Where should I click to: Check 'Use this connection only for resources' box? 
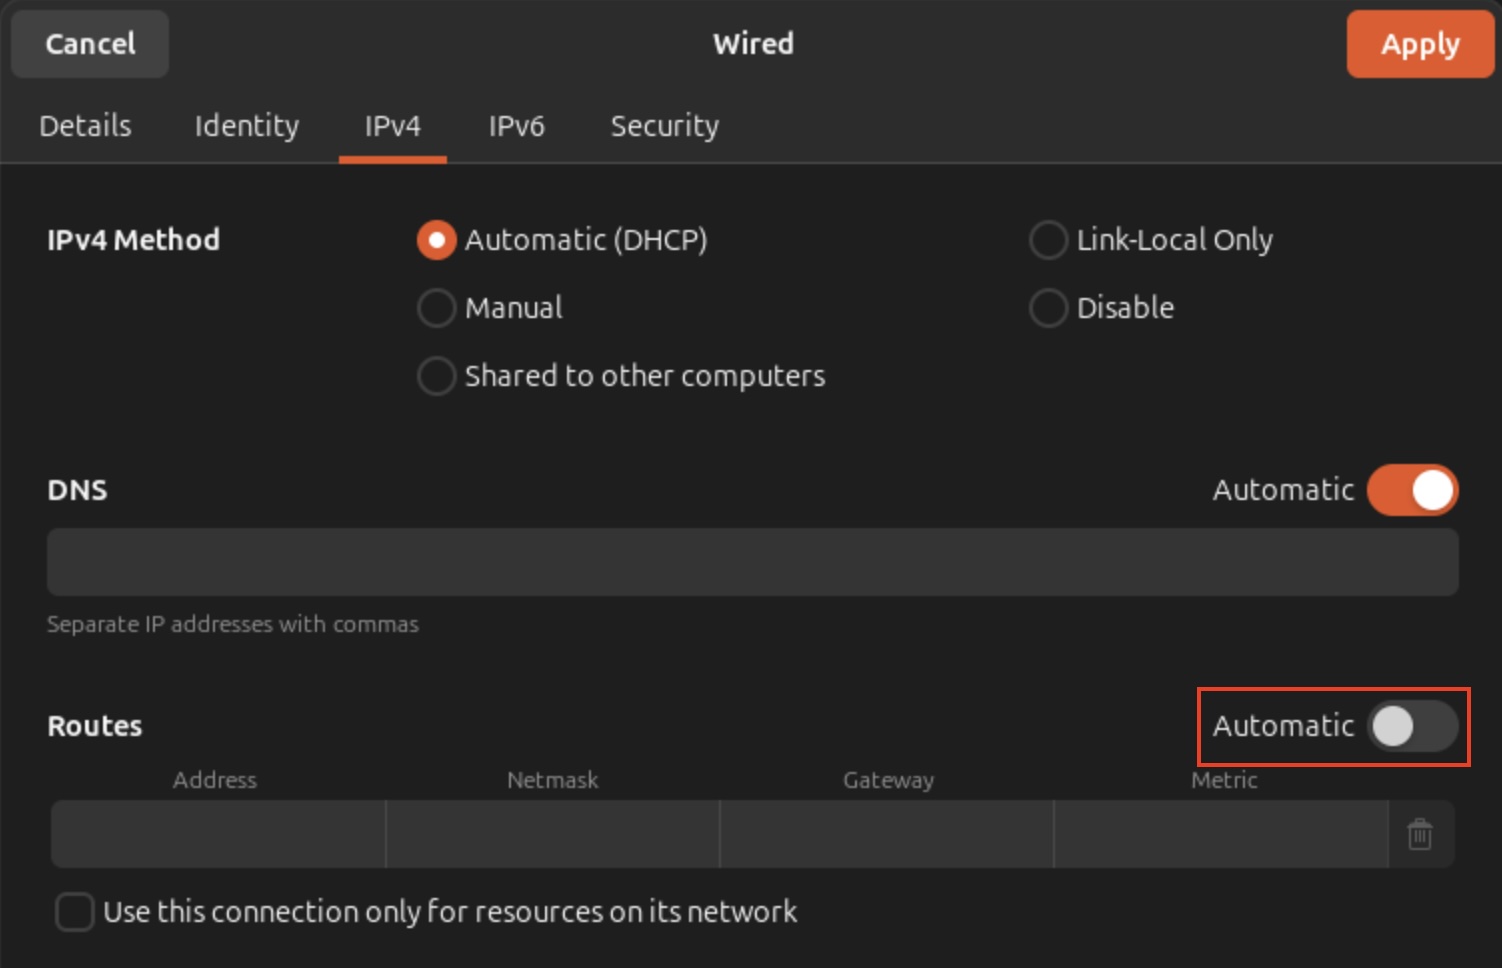point(75,912)
